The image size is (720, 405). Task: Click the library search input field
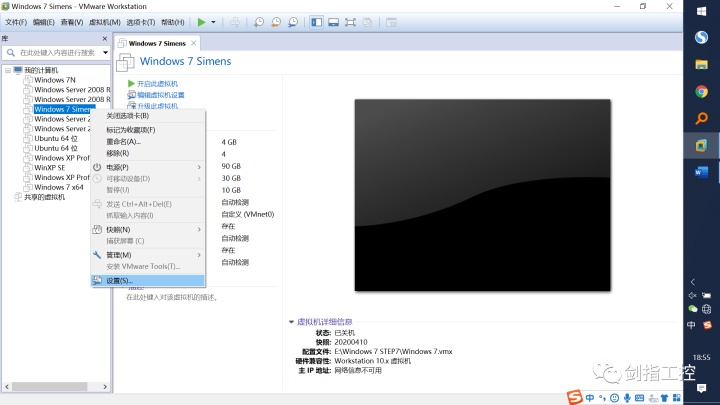57,53
